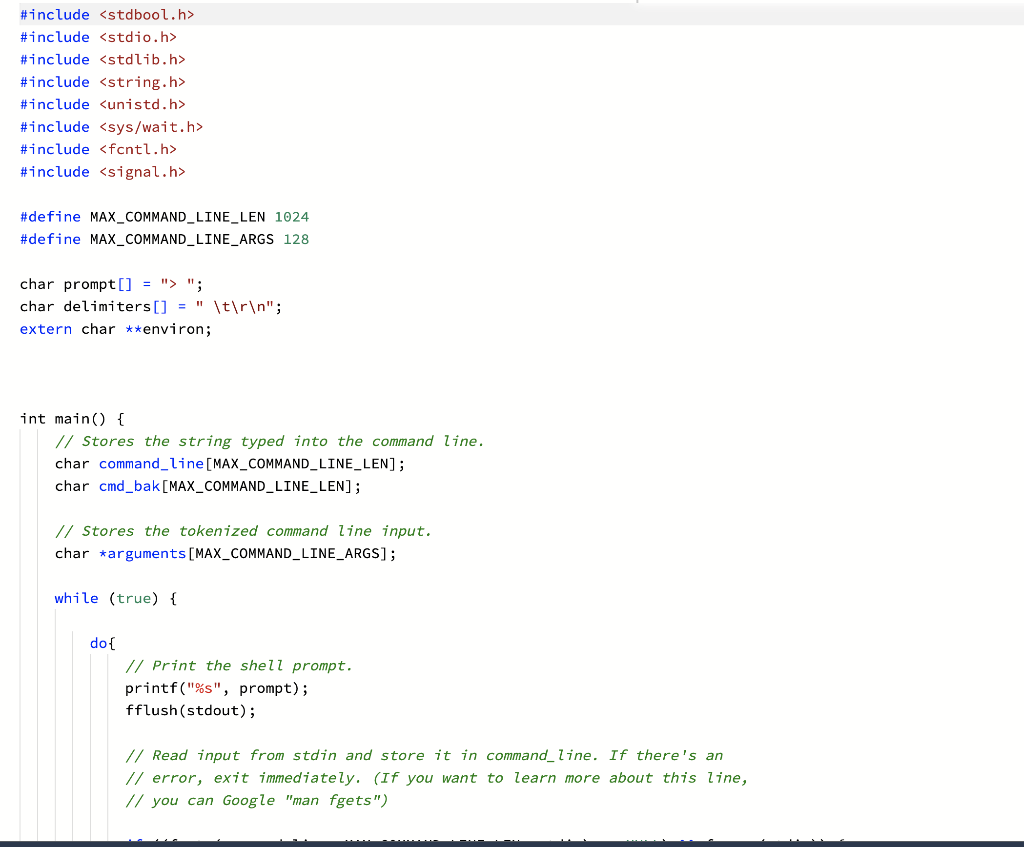Click the unistd.h include statement
Image resolution: width=1024 pixels, height=847 pixels.
tap(102, 104)
